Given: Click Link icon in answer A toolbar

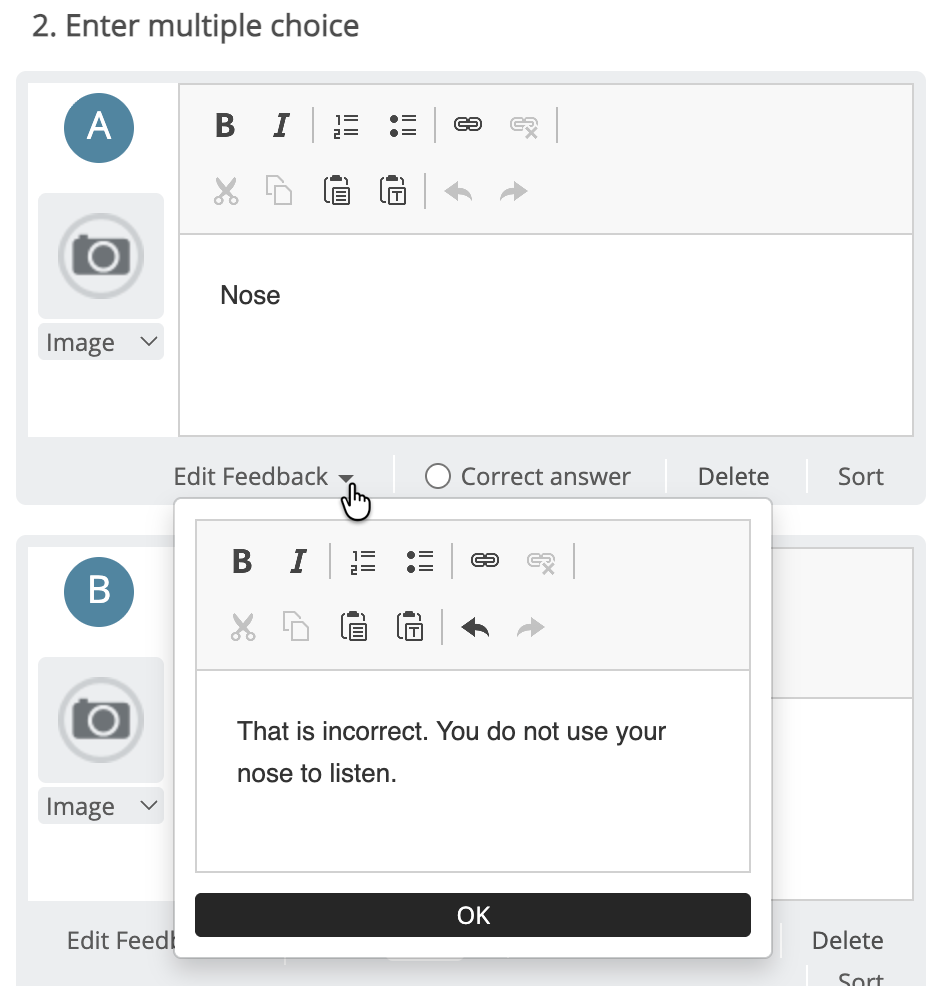Looking at the screenshot, I should [468, 125].
